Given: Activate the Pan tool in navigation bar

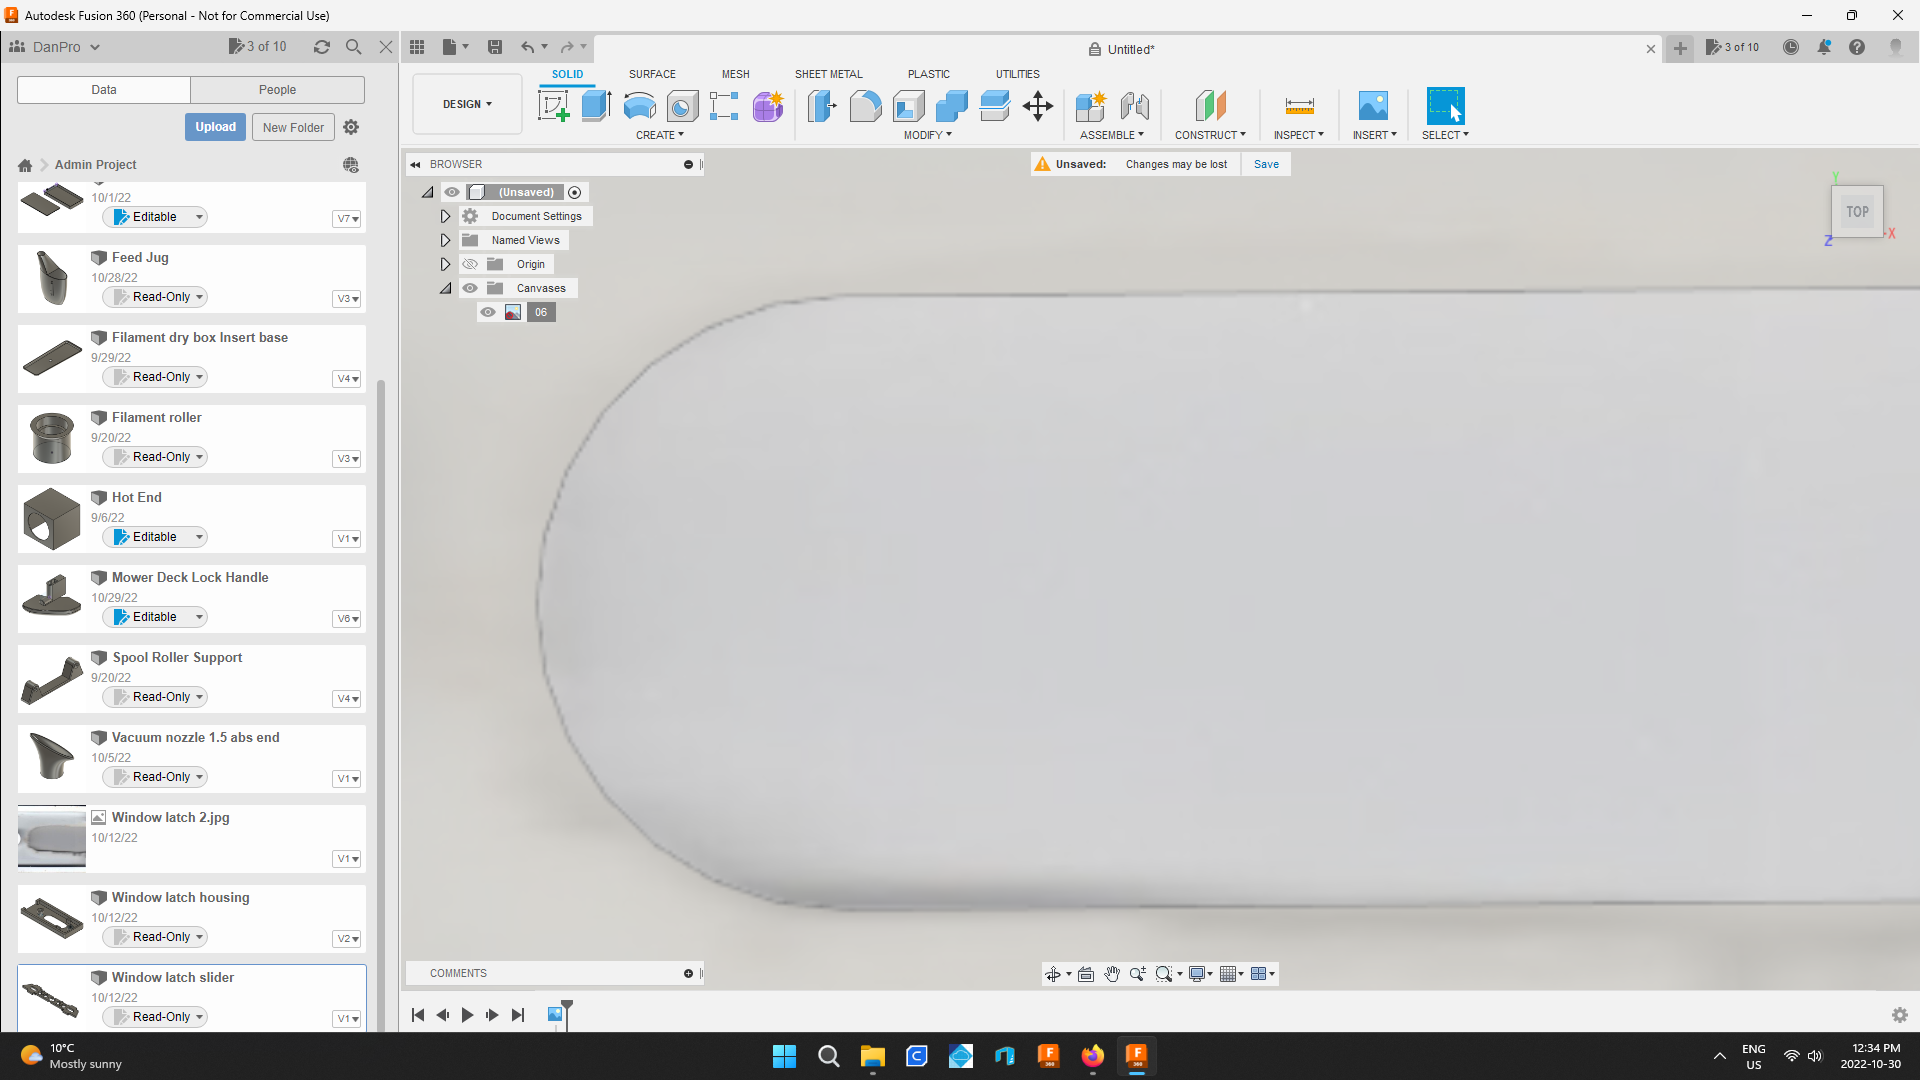Looking at the screenshot, I should tap(1112, 973).
